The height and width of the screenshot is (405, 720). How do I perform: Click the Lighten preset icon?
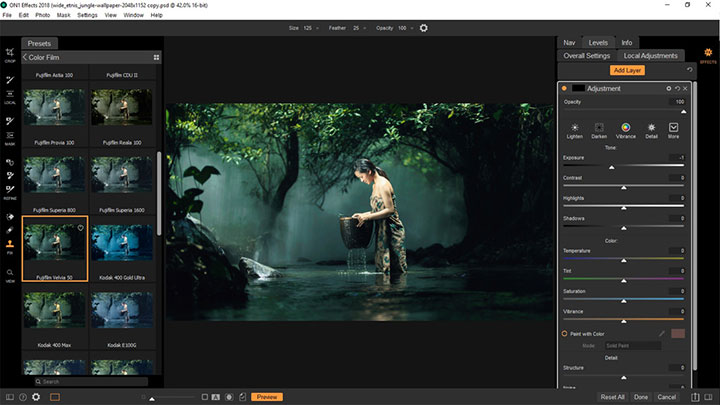(x=575, y=128)
